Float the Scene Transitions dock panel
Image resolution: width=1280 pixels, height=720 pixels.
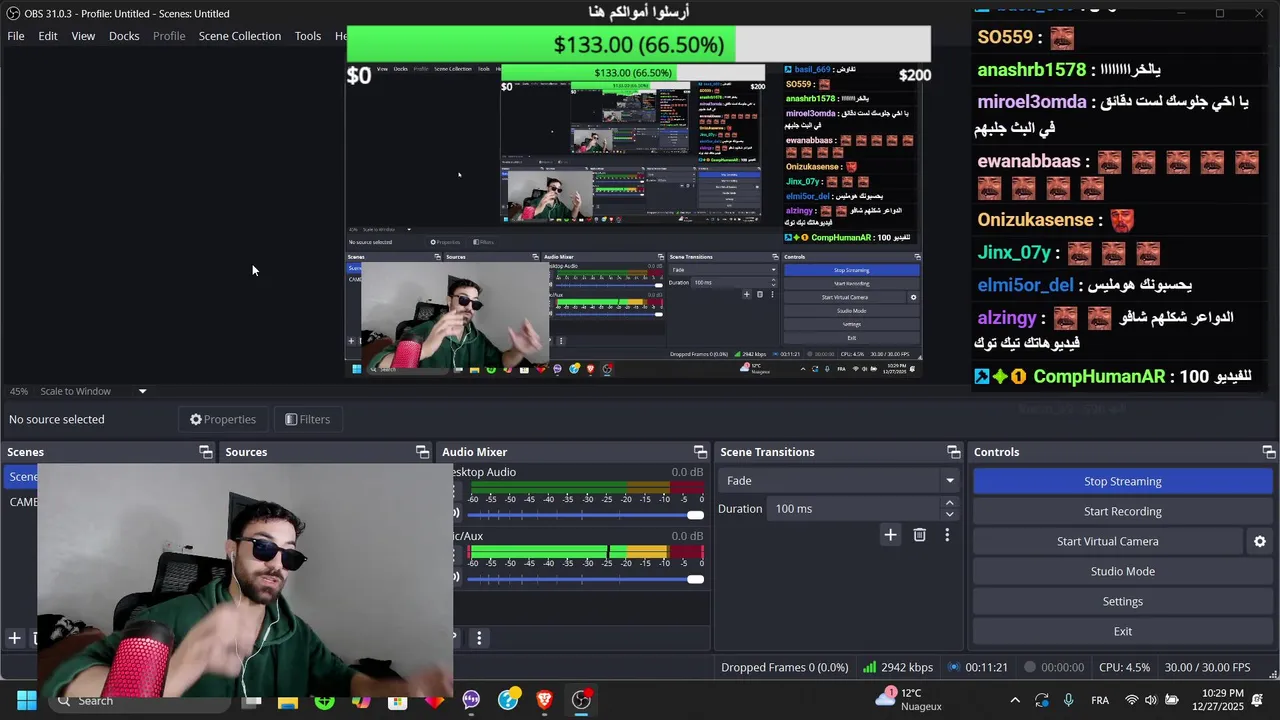click(x=953, y=452)
